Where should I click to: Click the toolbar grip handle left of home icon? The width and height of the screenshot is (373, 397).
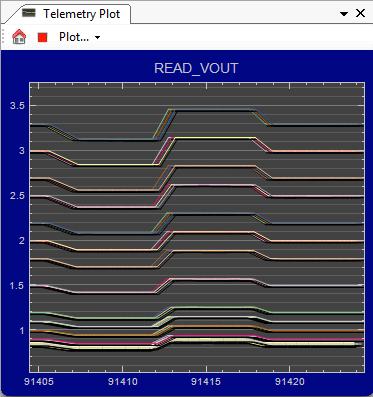point(3,37)
